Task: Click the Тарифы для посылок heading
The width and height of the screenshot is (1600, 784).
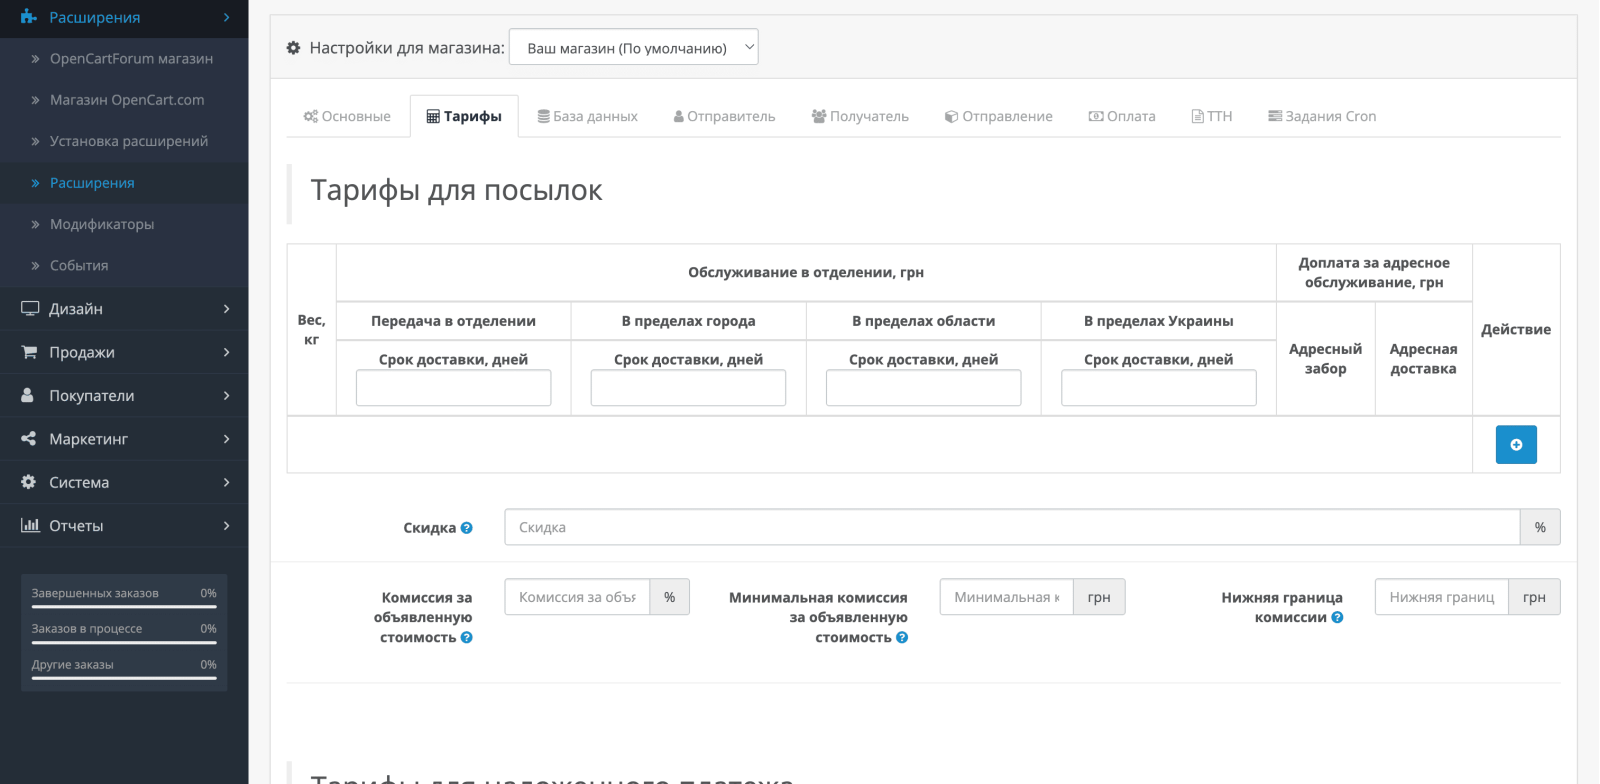Action: point(456,190)
